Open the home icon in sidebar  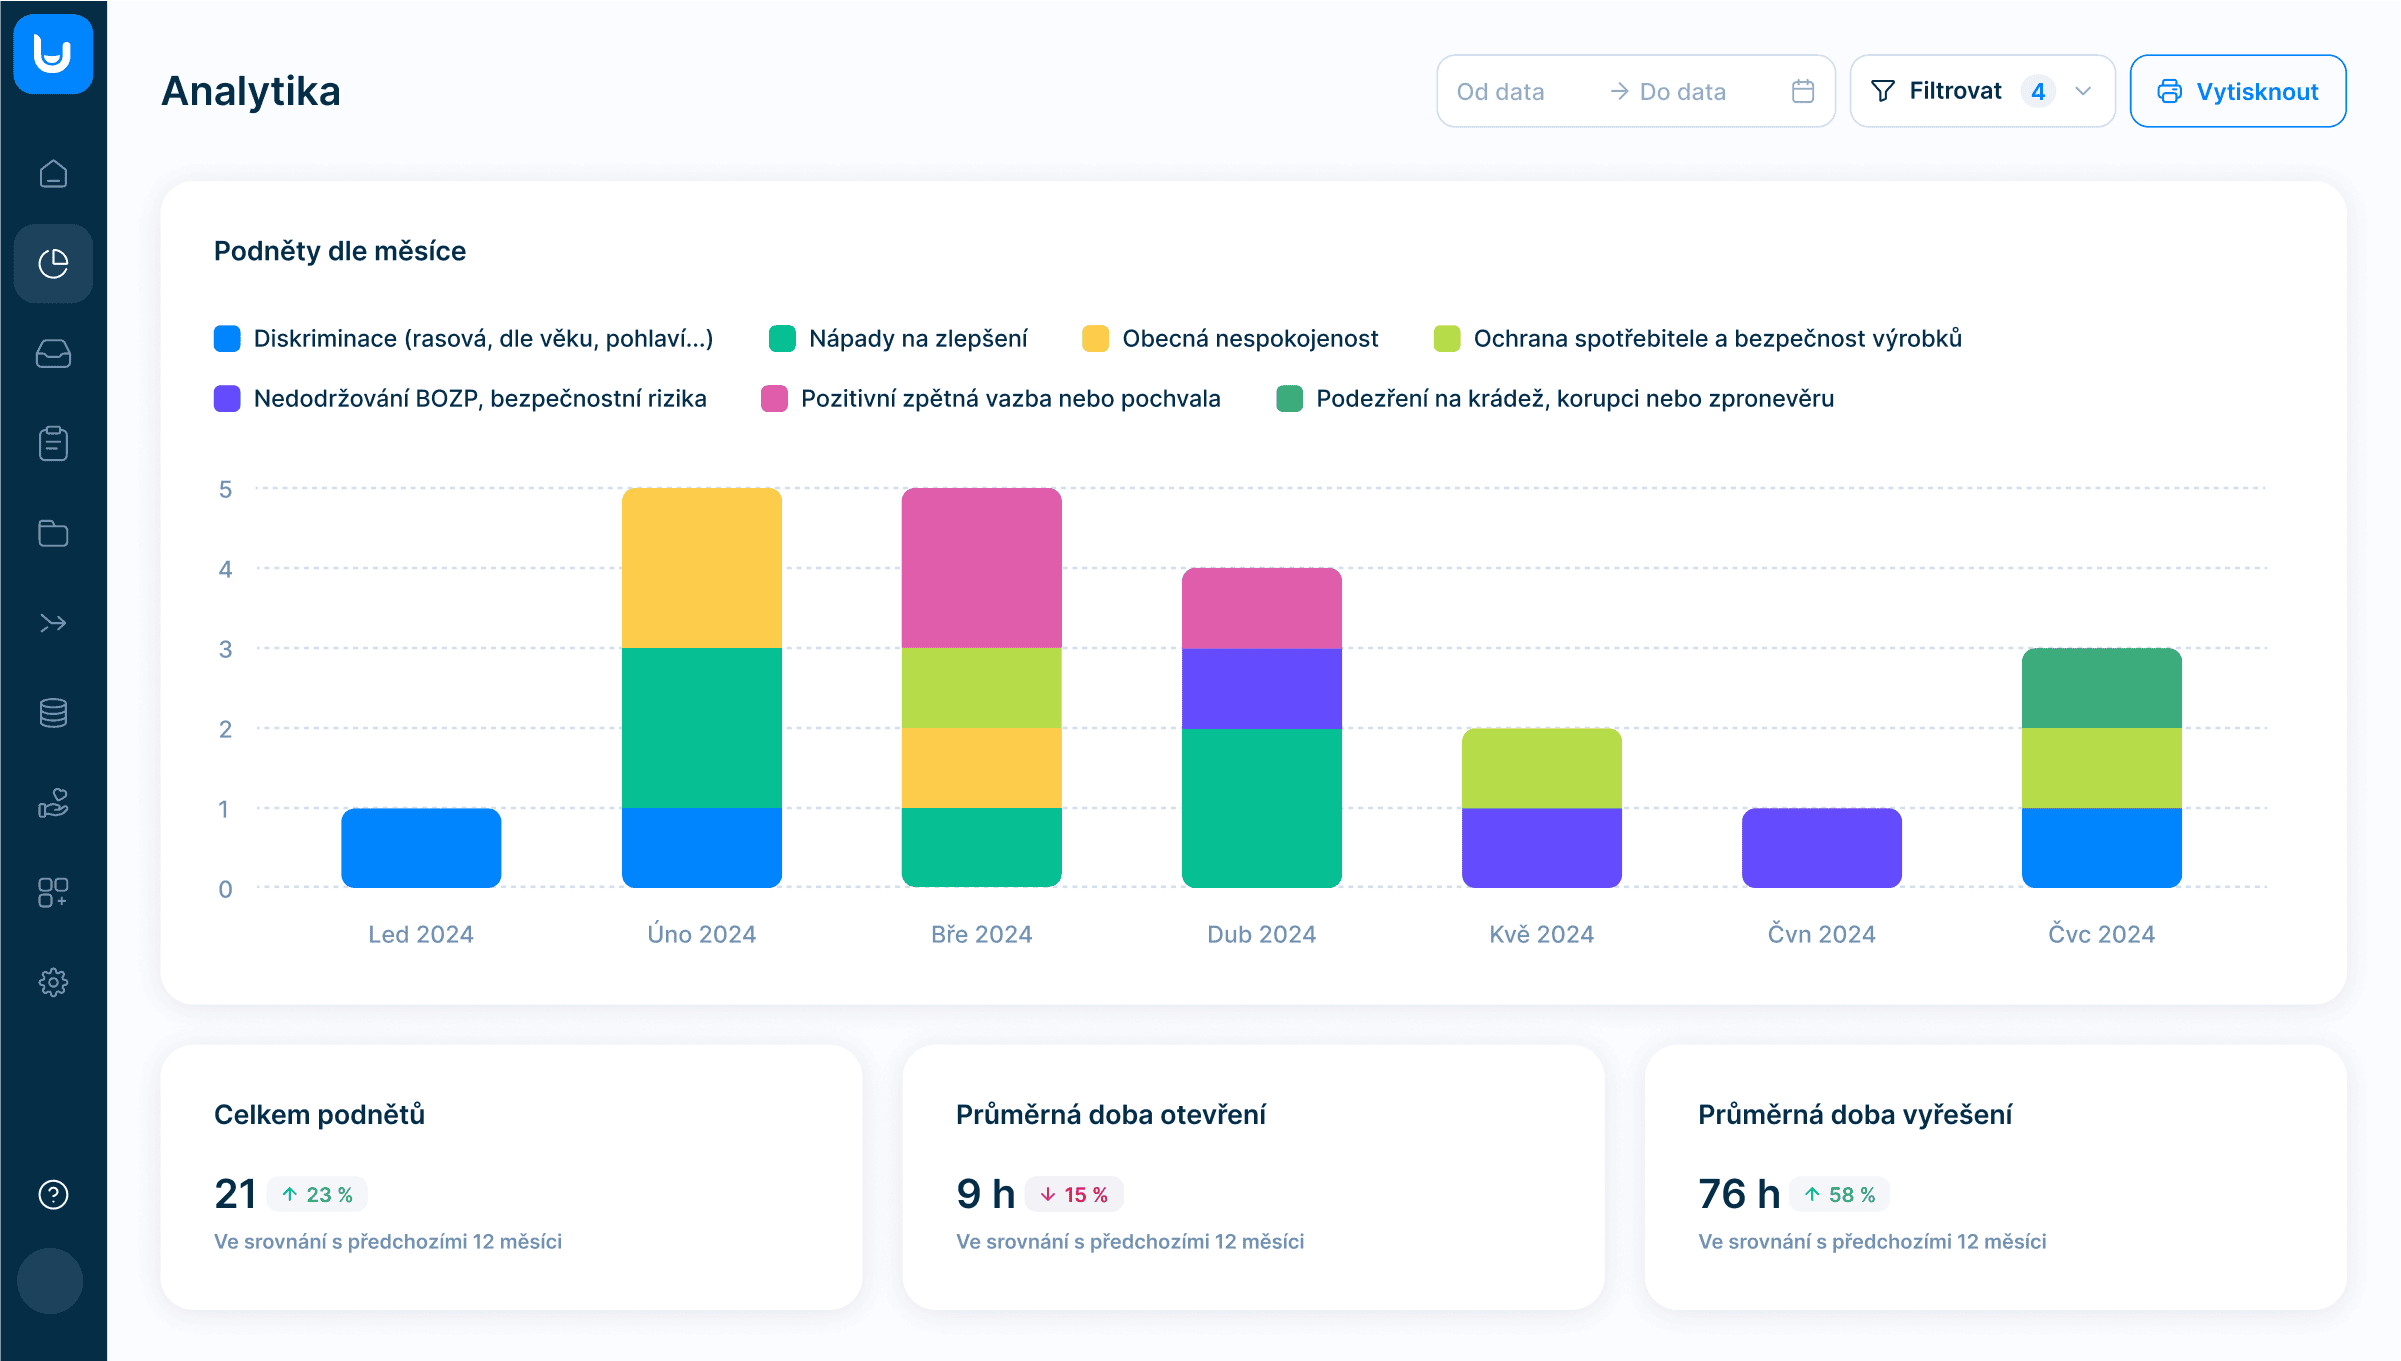(53, 174)
